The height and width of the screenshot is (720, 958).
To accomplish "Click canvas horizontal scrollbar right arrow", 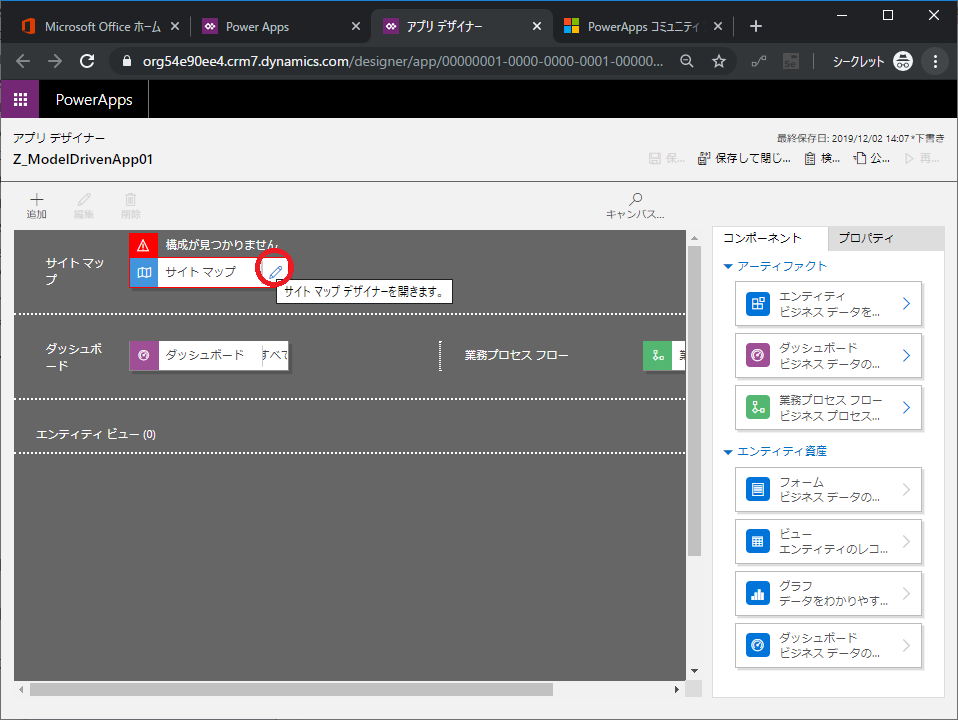I will pos(677,689).
